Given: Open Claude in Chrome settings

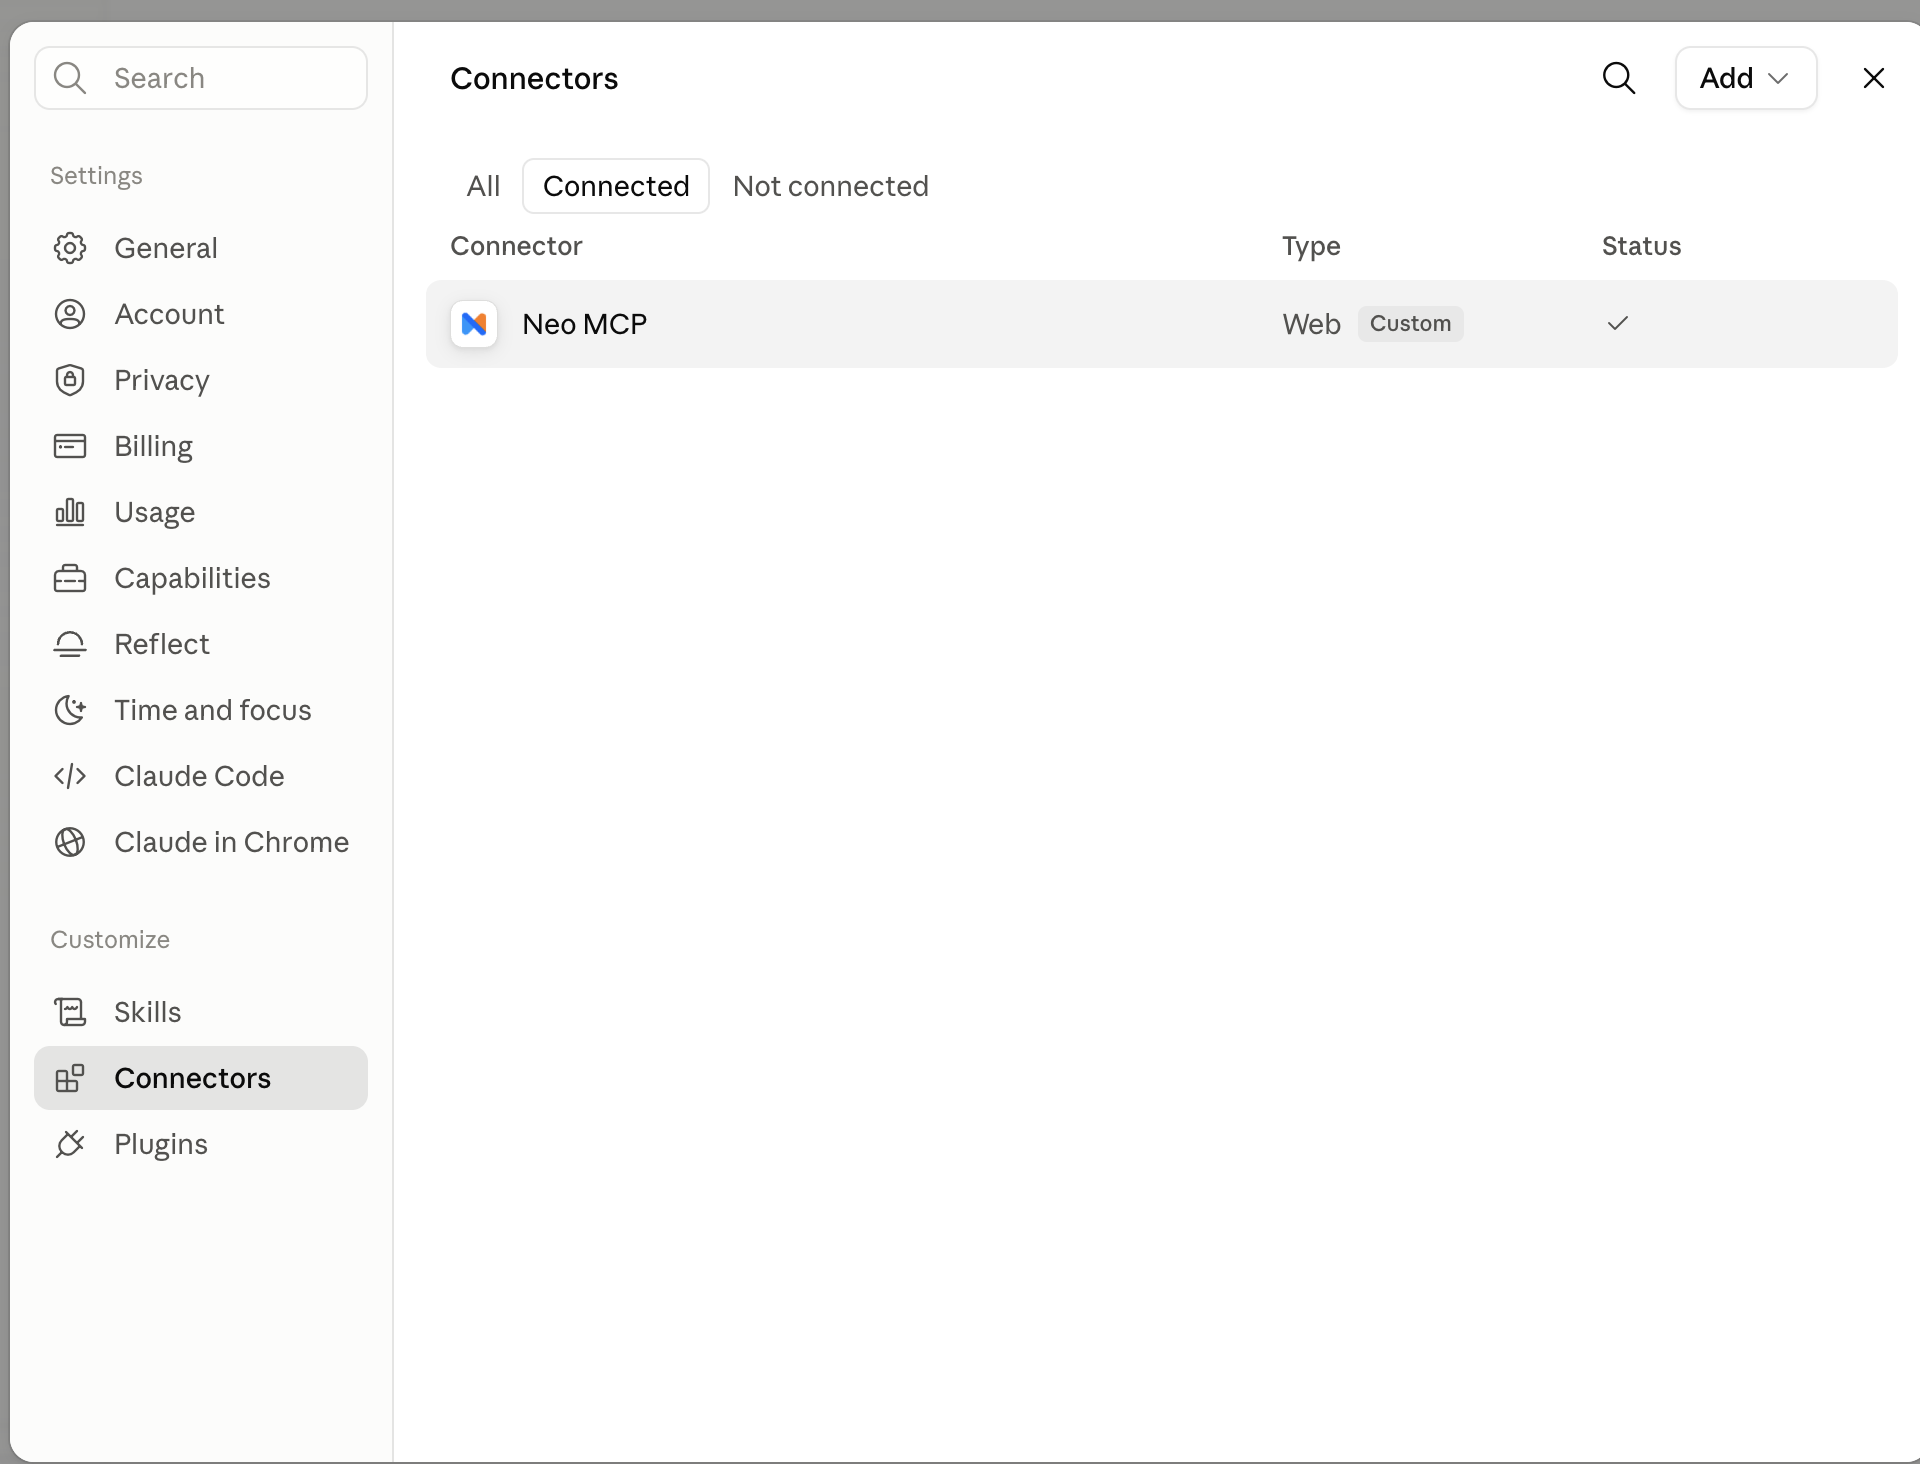Looking at the screenshot, I should [x=201, y=842].
